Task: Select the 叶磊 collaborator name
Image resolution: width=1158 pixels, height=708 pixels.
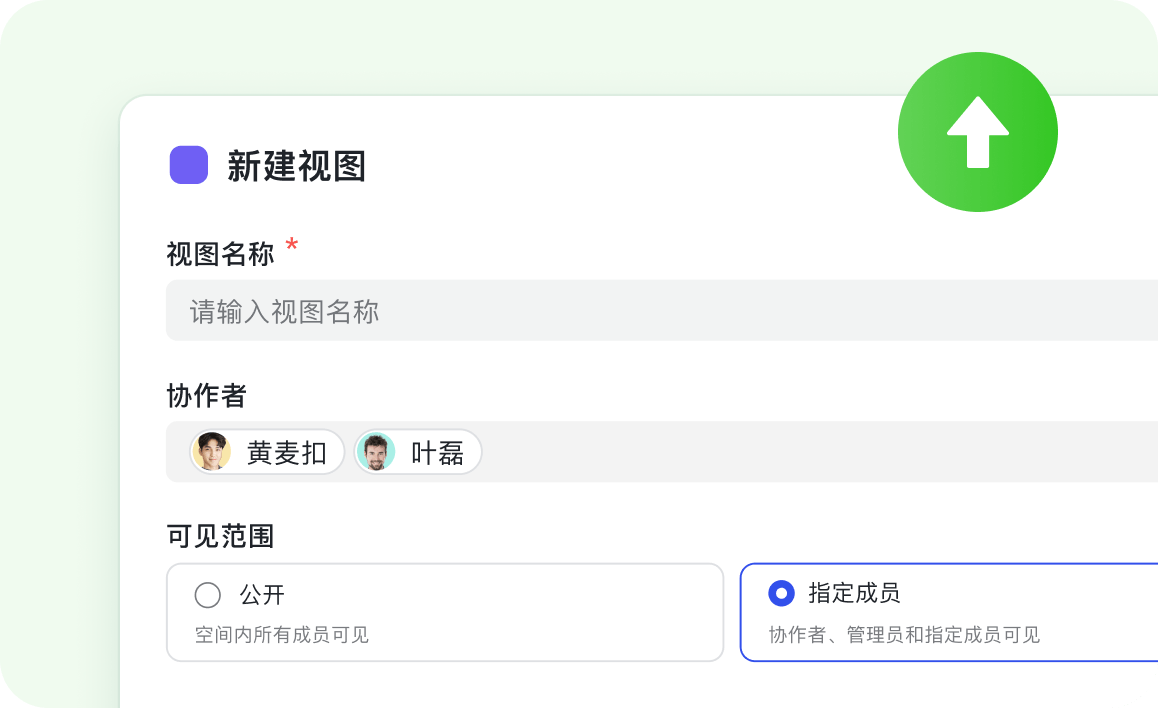Action: pyautogui.click(x=437, y=453)
